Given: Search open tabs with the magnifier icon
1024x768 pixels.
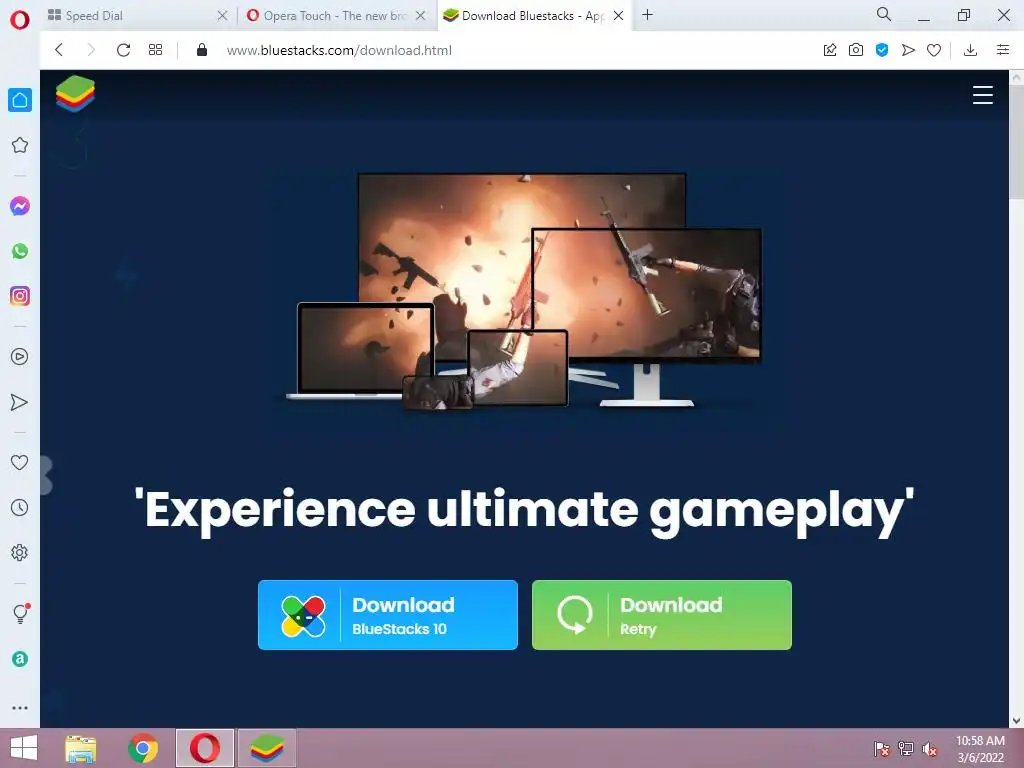Looking at the screenshot, I should pyautogui.click(x=884, y=14).
